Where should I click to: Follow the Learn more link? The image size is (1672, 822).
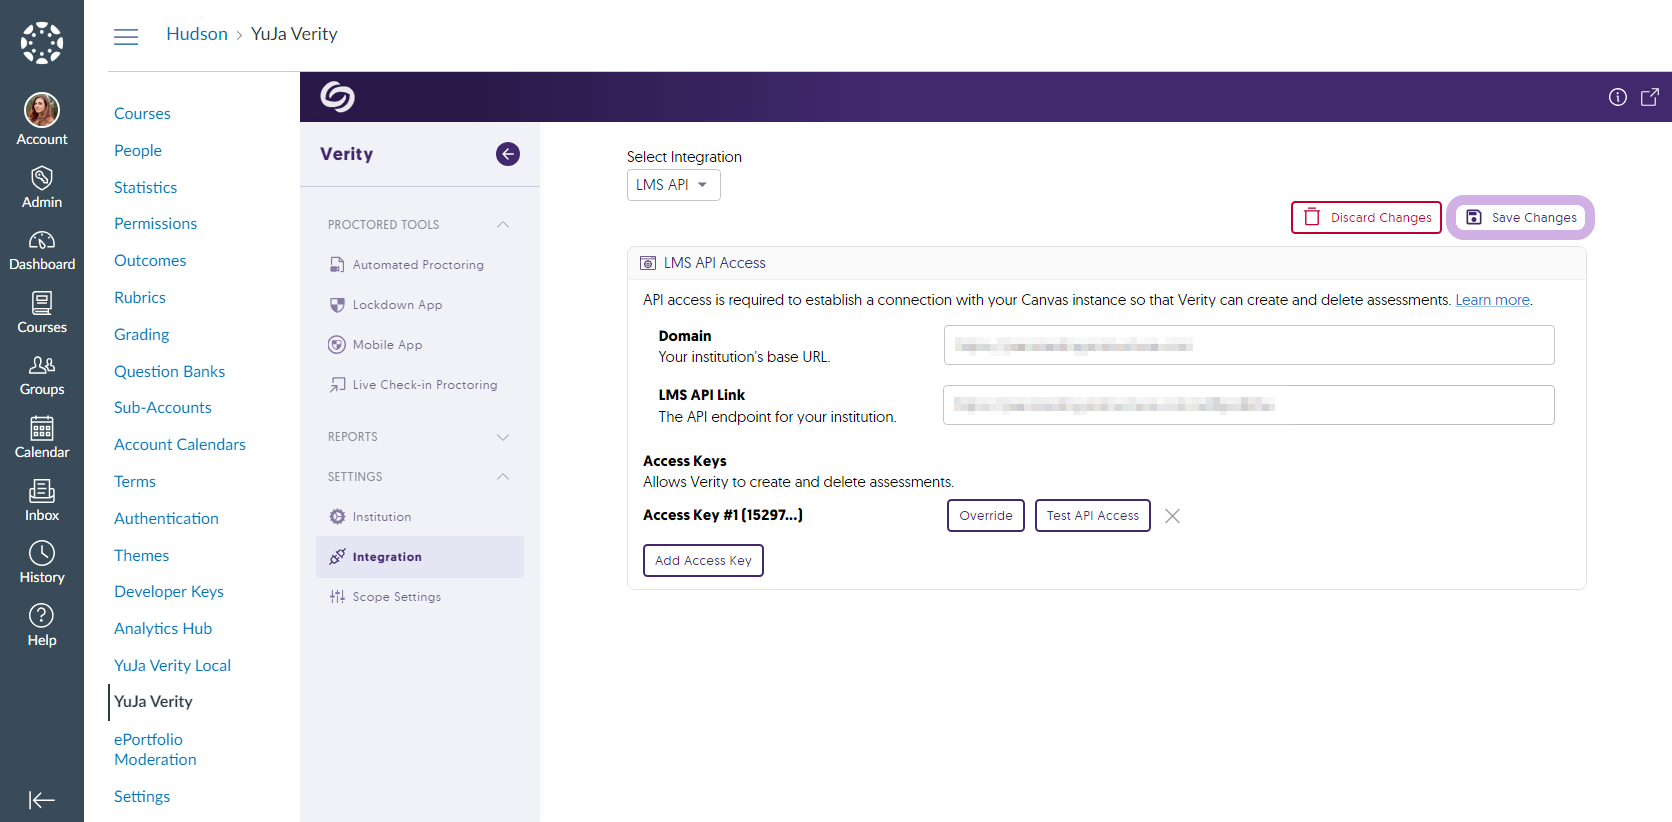pos(1492,300)
